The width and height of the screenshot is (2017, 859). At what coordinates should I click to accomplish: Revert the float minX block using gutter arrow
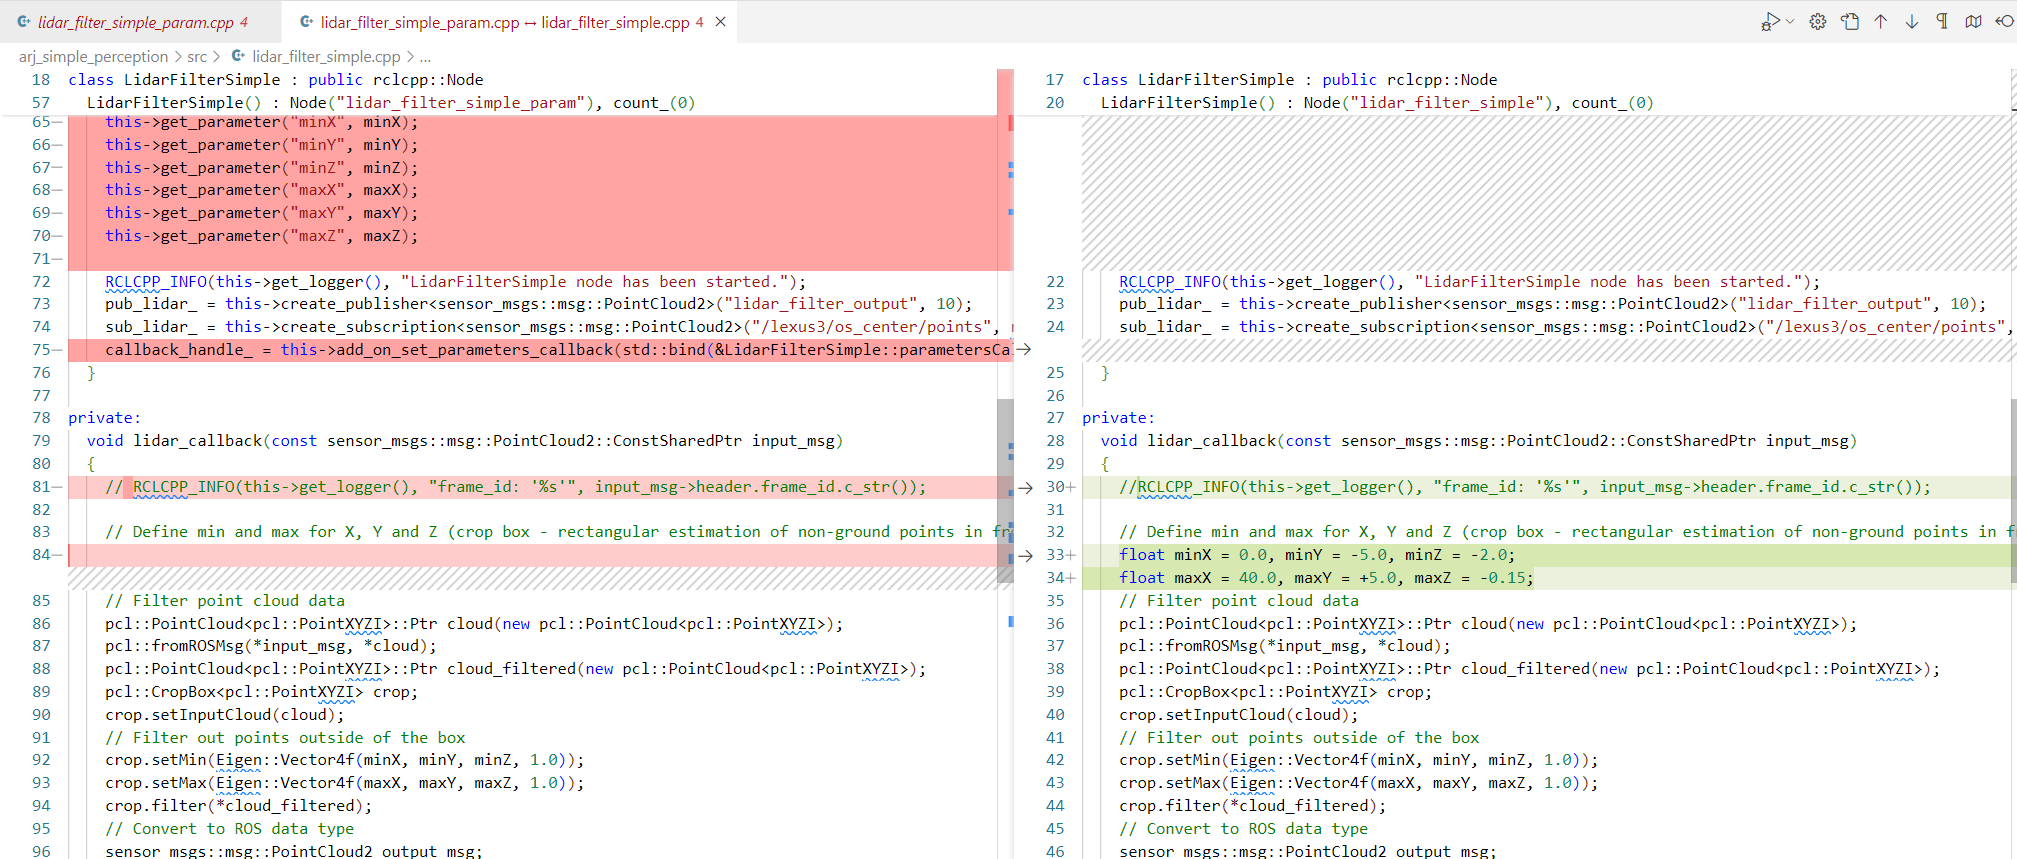(x=1025, y=555)
